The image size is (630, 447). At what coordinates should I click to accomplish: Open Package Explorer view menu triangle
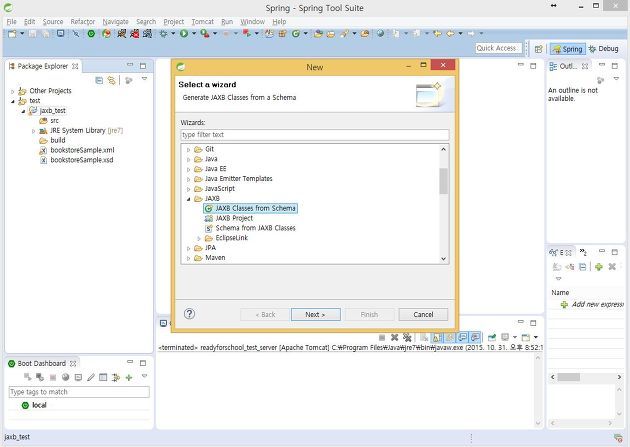(144, 79)
